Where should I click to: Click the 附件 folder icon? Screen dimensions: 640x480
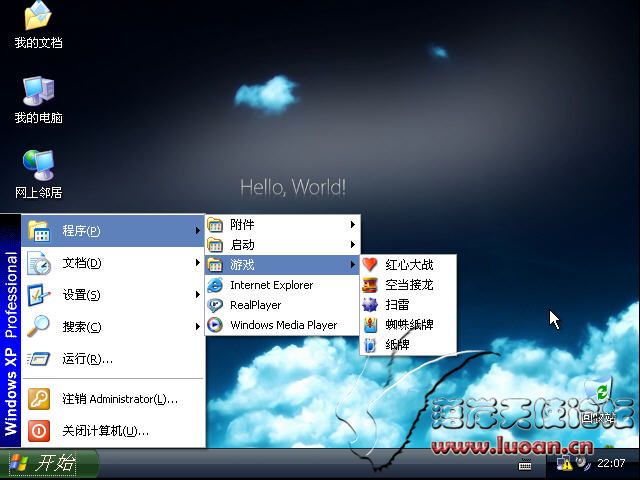215,224
